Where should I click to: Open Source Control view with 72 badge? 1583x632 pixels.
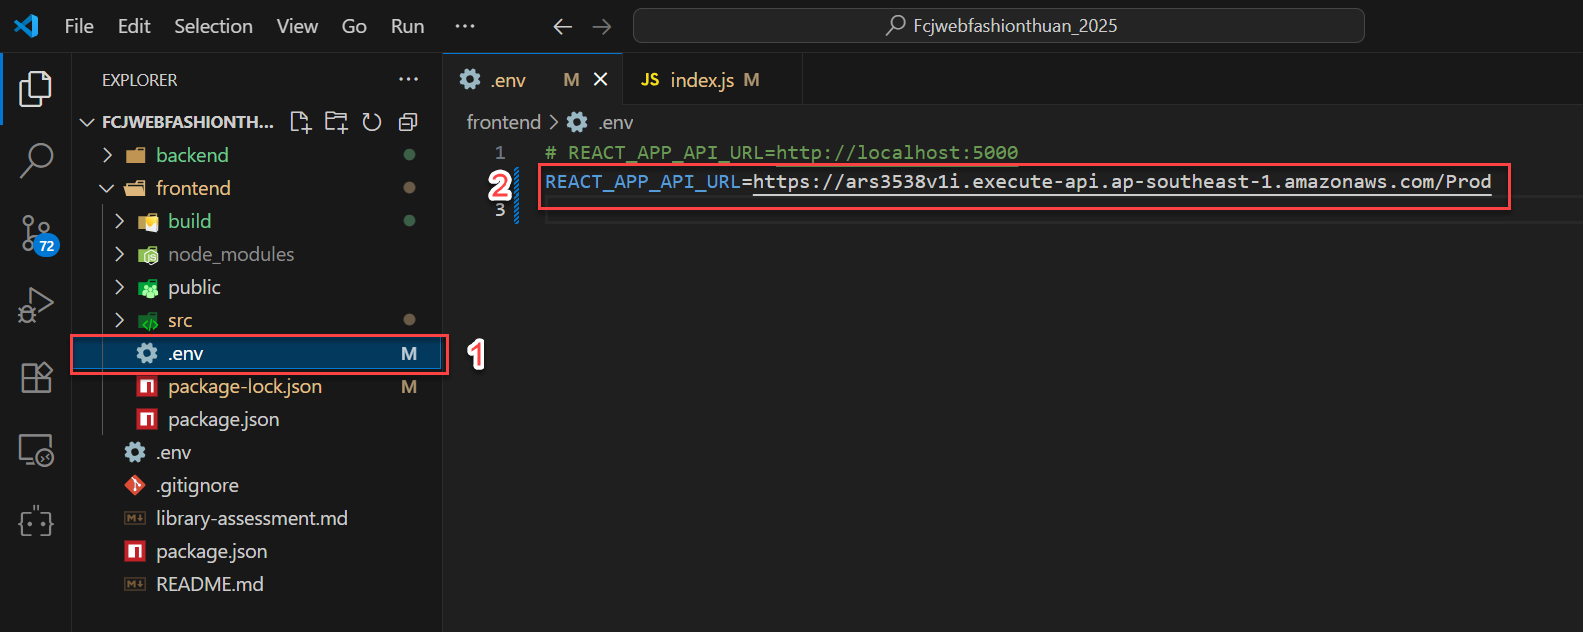tap(38, 234)
